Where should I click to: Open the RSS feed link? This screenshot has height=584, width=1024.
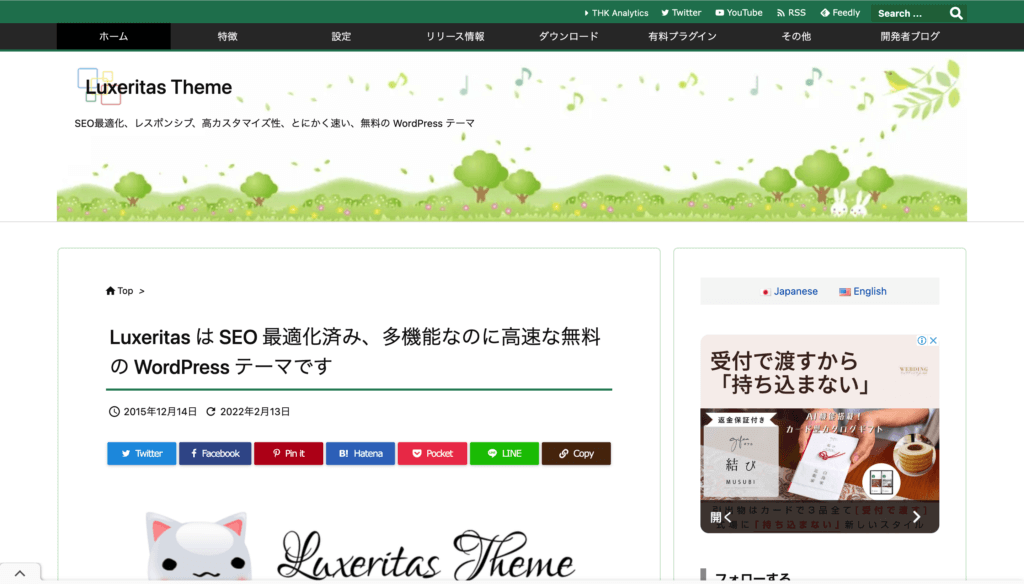[x=791, y=13]
